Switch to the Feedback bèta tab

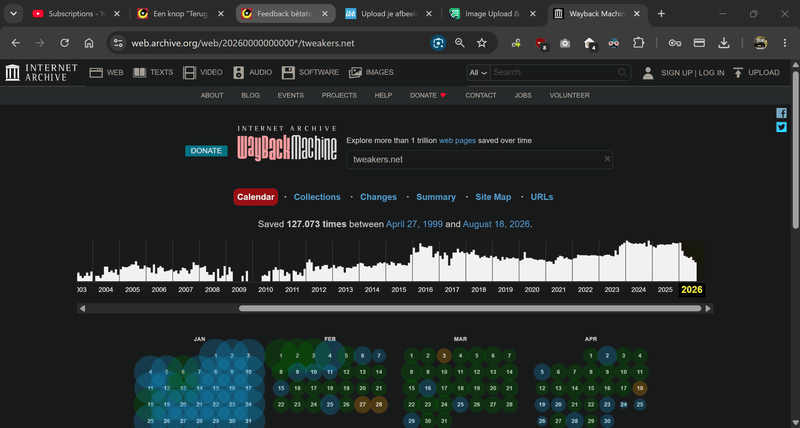(286, 14)
